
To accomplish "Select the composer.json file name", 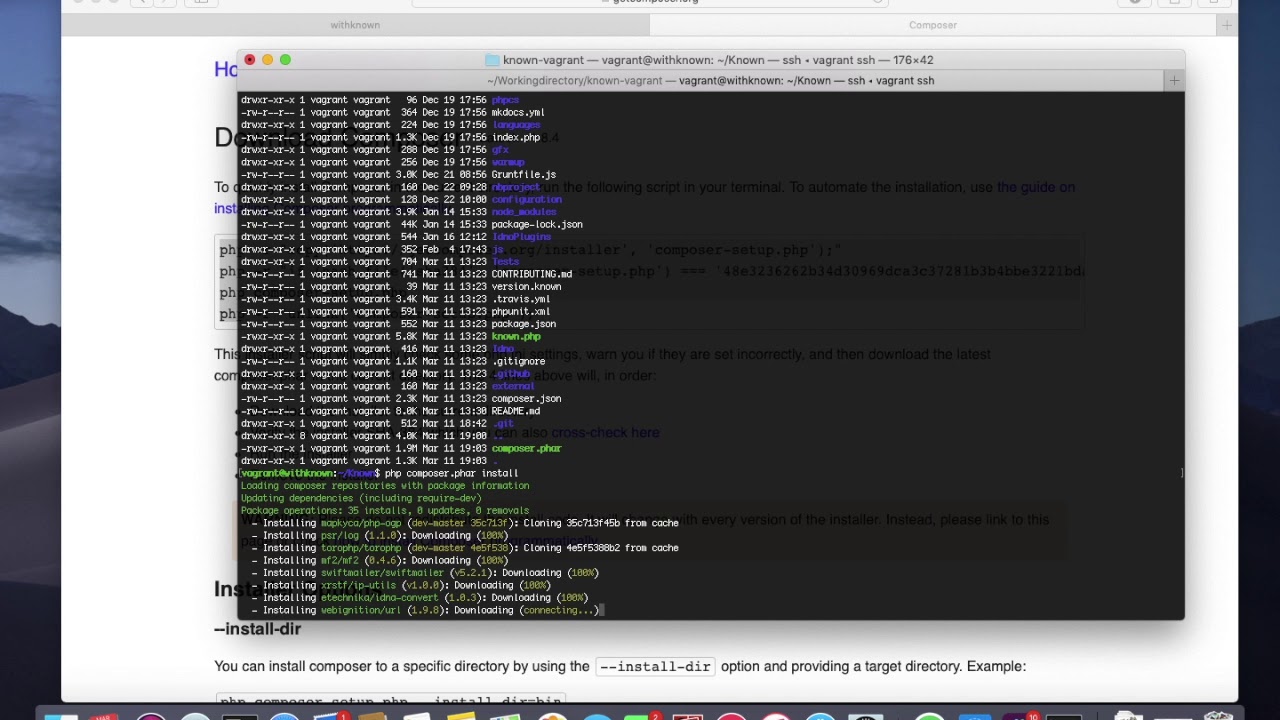I will (x=526, y=399).
